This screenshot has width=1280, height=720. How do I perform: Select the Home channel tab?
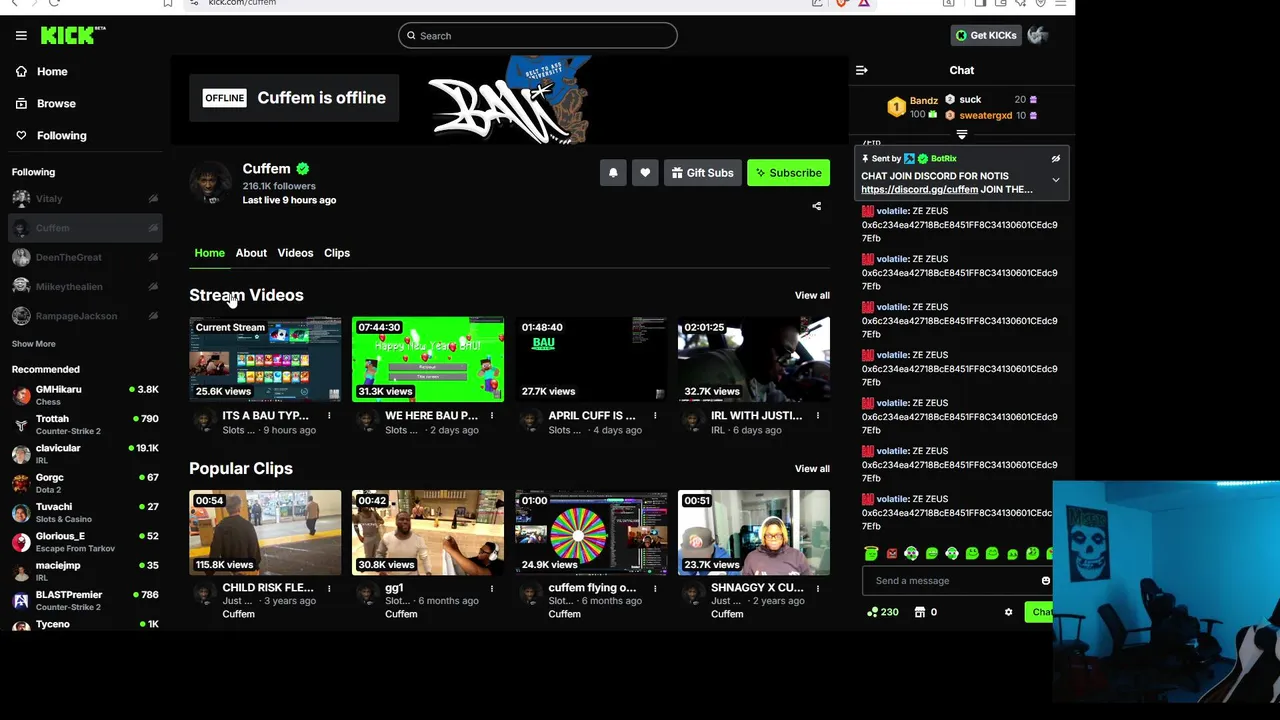click(209, 253)
